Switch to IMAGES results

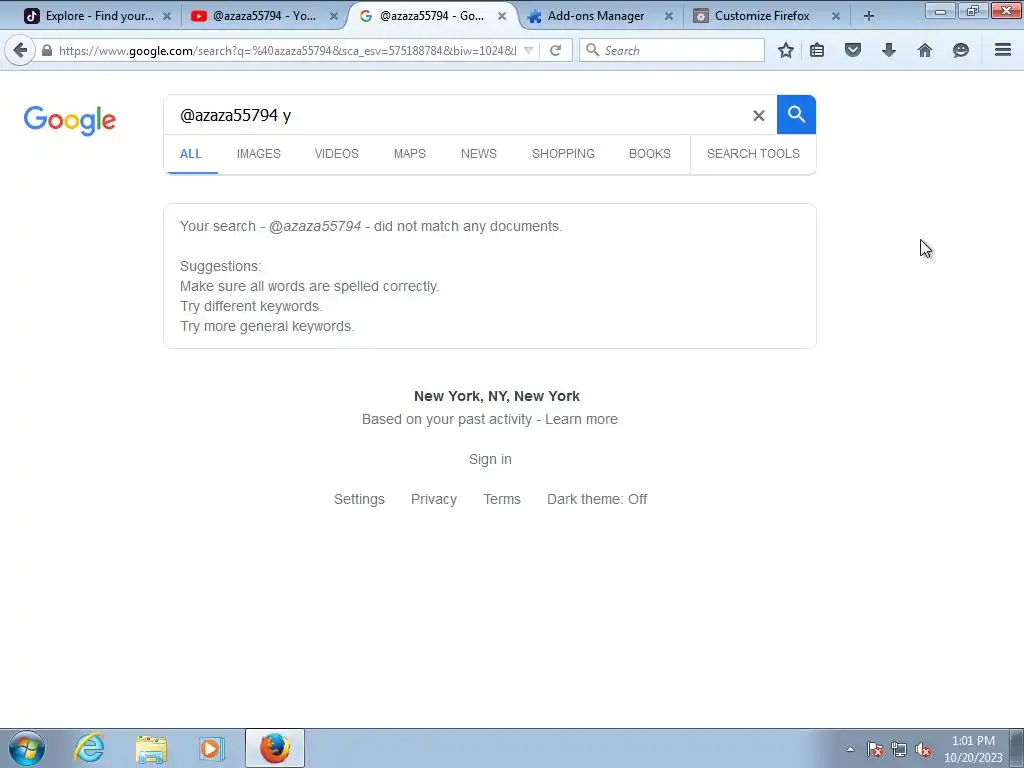point(259,153)
